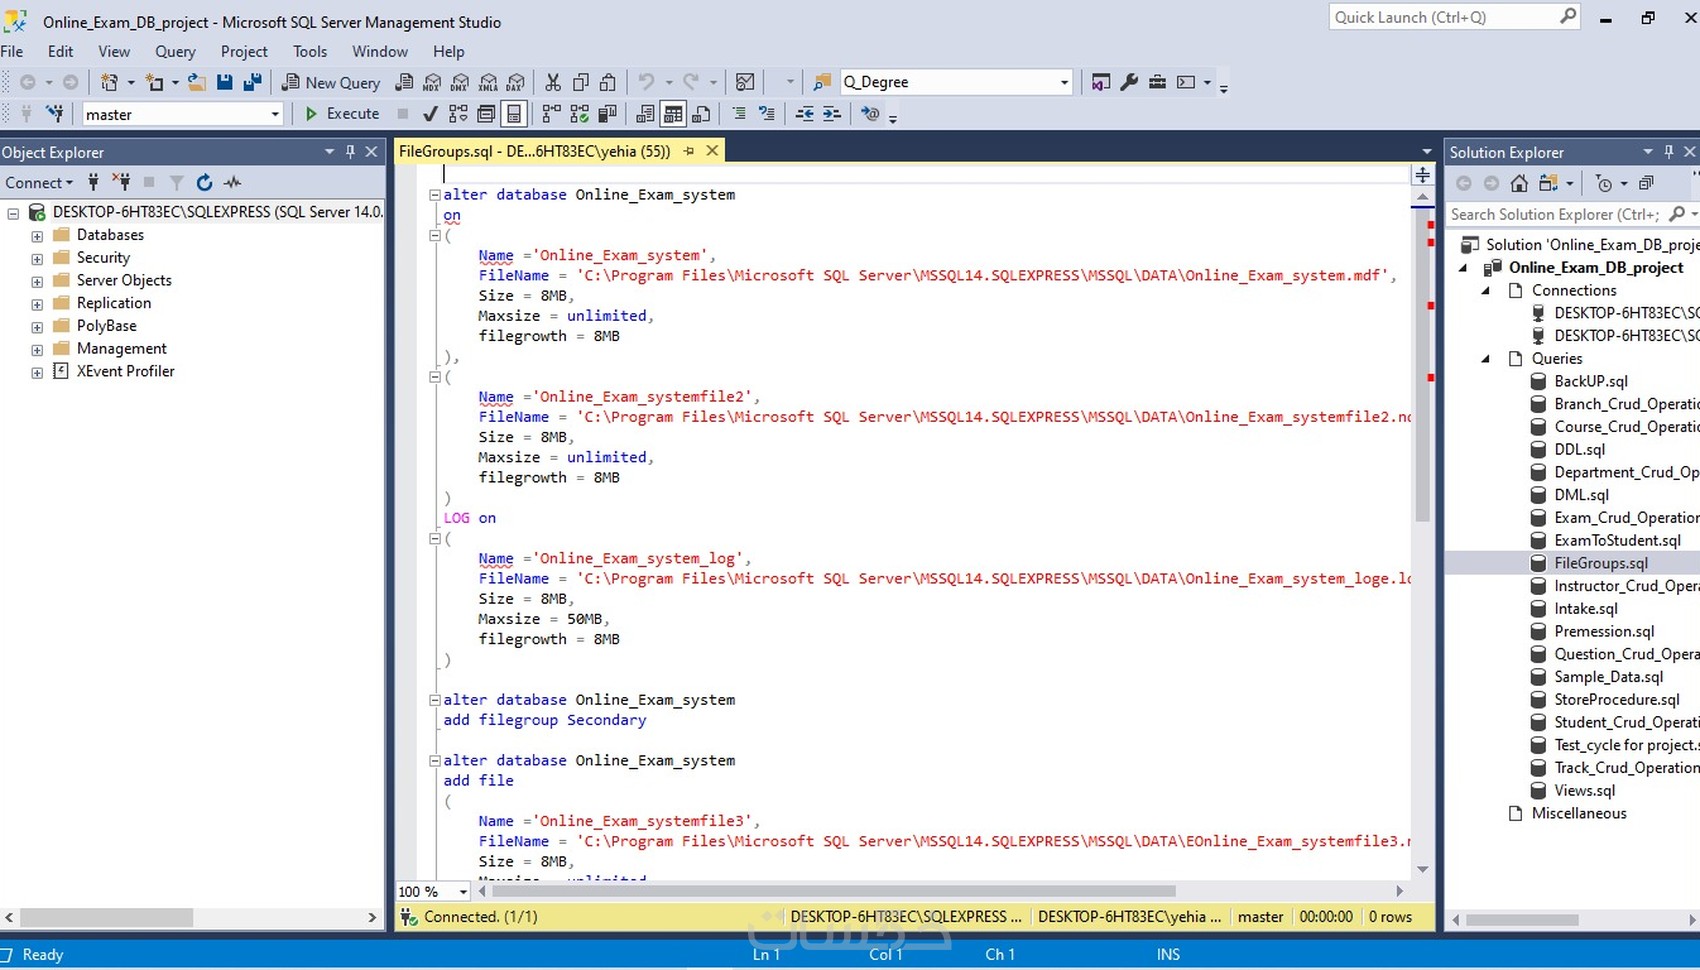This screenshot has height=970, width=1700.
Task: Toggle Results to Text output mode
Action: click(645, 114)
